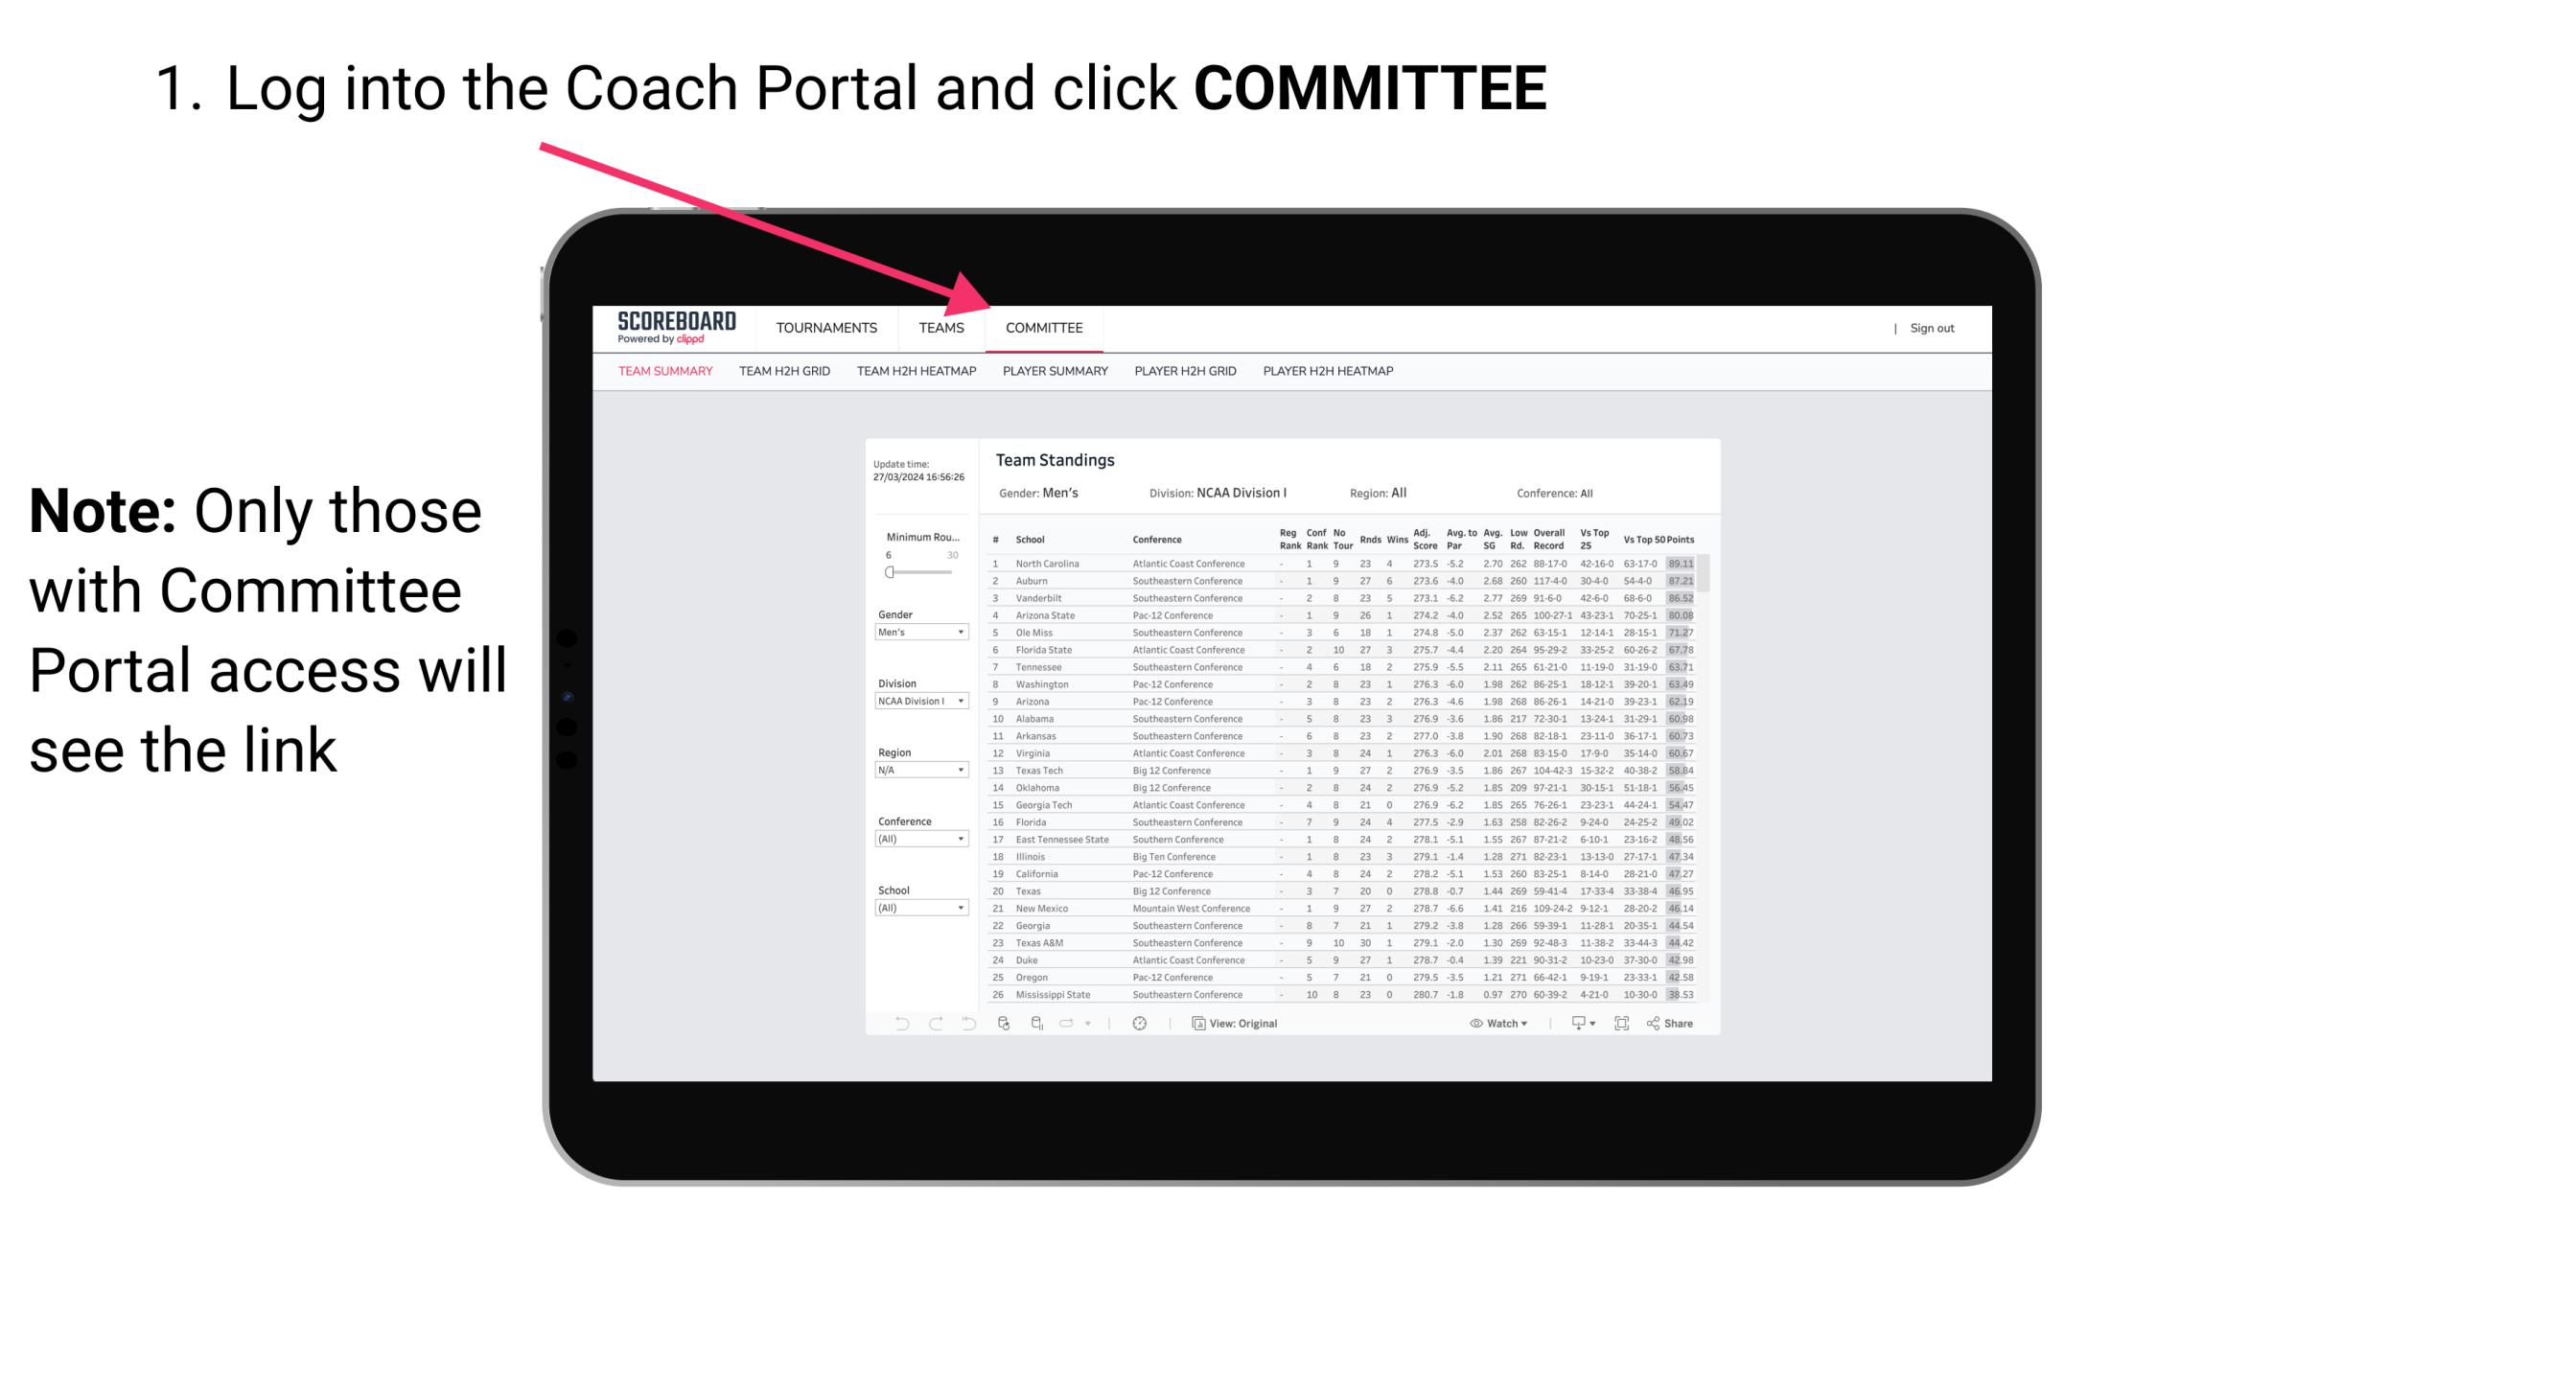Image resolution: width=2576 pixels, height=1386 pixels.
Task: Click the download/export icon
Action: point(1572,1024)
